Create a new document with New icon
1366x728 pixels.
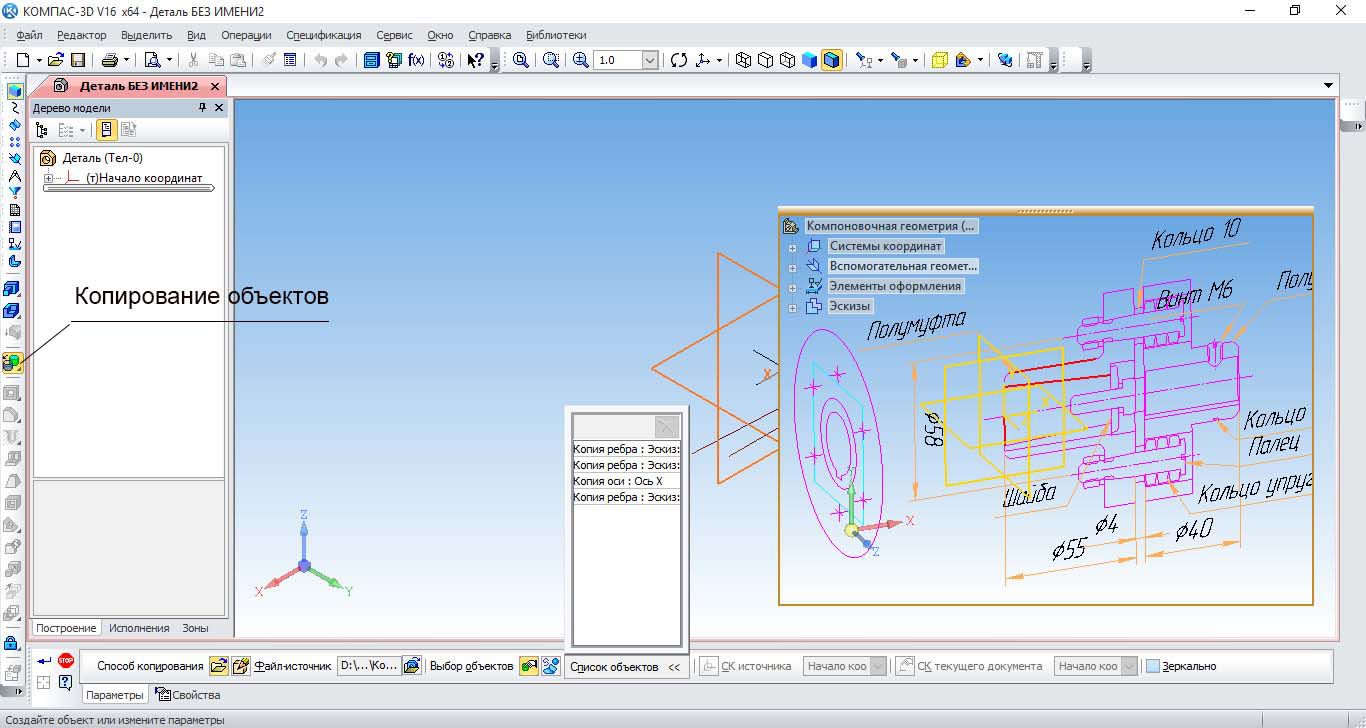(22, 60)
